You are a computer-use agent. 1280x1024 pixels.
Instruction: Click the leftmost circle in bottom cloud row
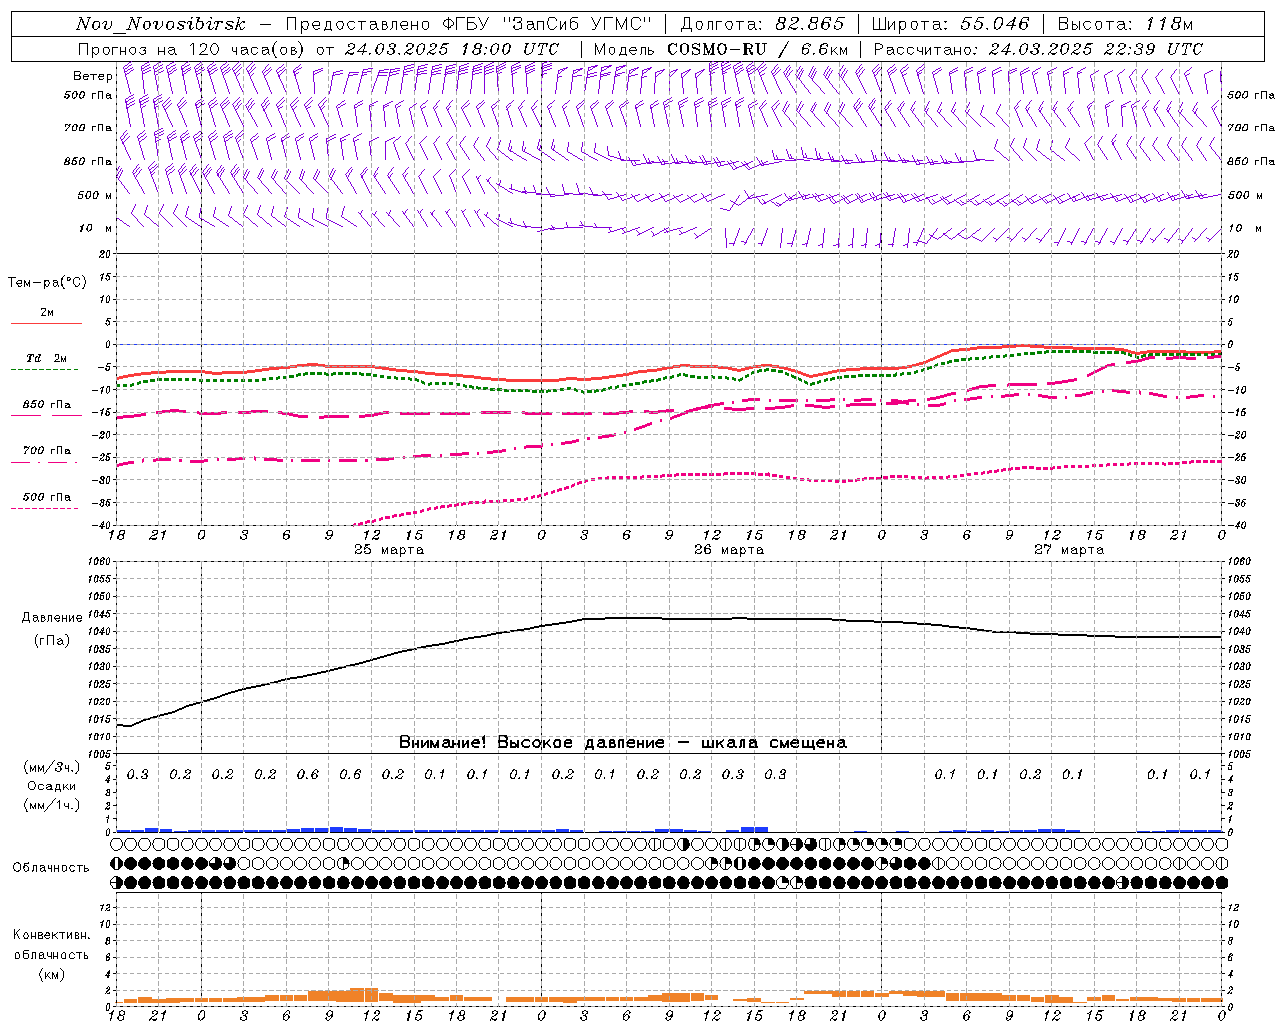coord(117,882)
